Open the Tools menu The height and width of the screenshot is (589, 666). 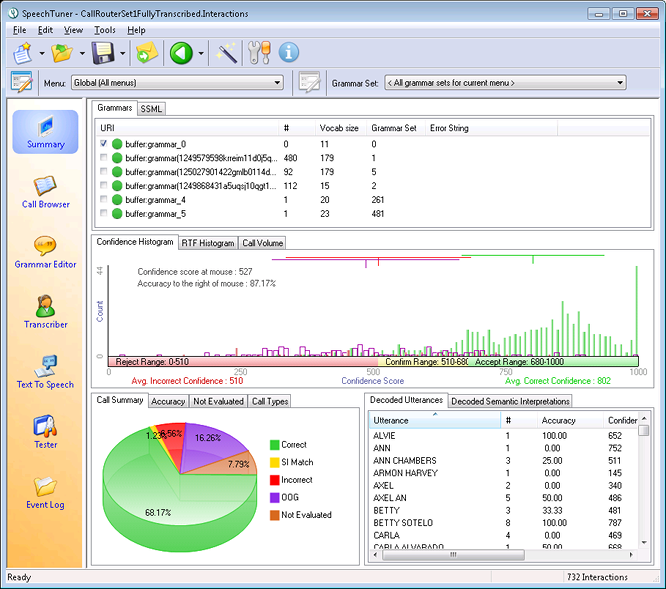104,30
